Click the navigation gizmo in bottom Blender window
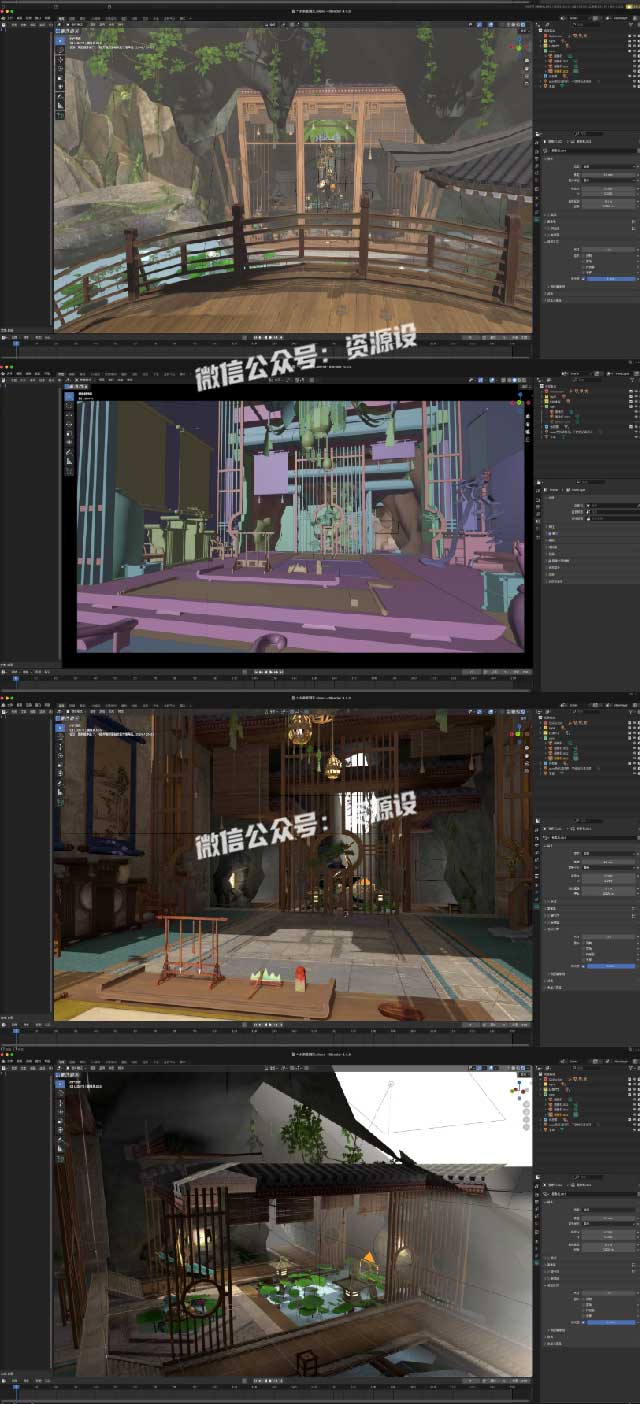The height and width of the screenshot is (1404, 640). click(x=519, y=1090)
